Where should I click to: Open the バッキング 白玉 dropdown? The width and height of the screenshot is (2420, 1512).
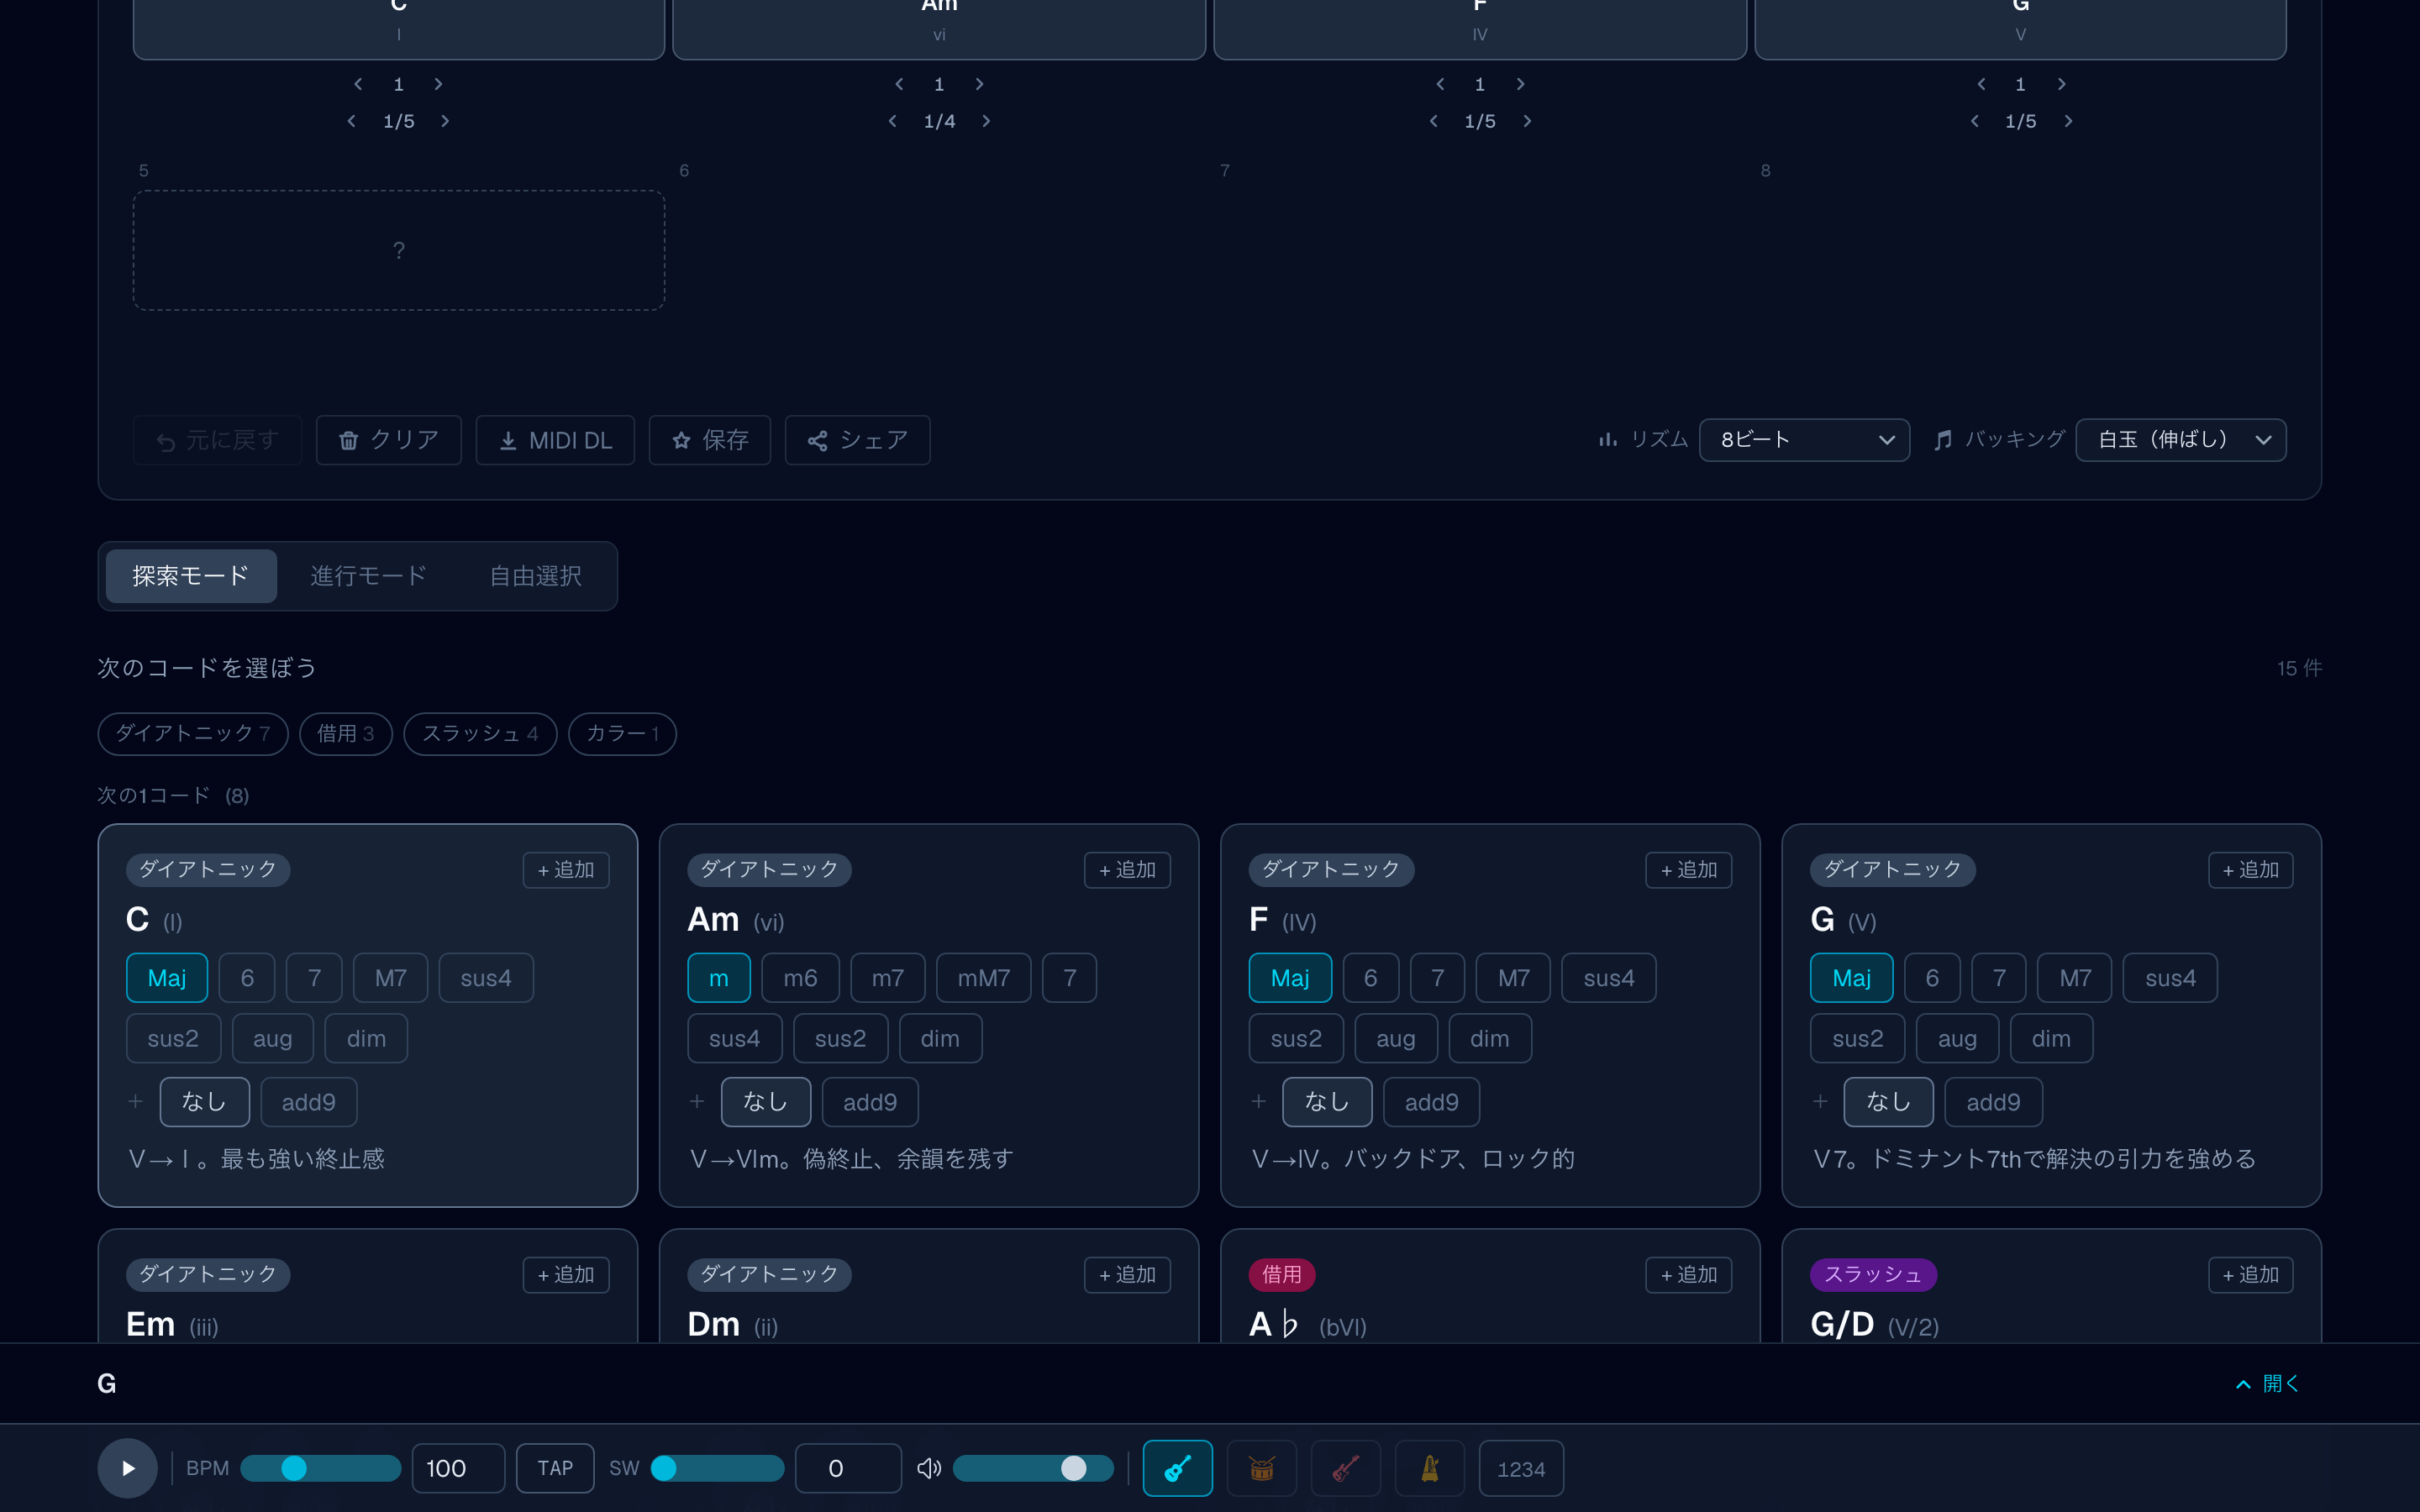[x=2180, y=440]
